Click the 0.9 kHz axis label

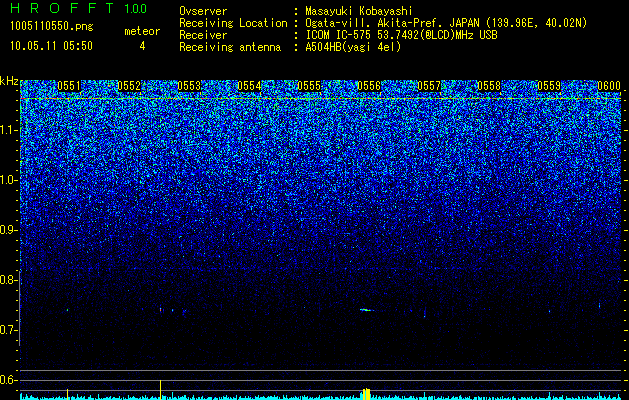click(8, 230)
